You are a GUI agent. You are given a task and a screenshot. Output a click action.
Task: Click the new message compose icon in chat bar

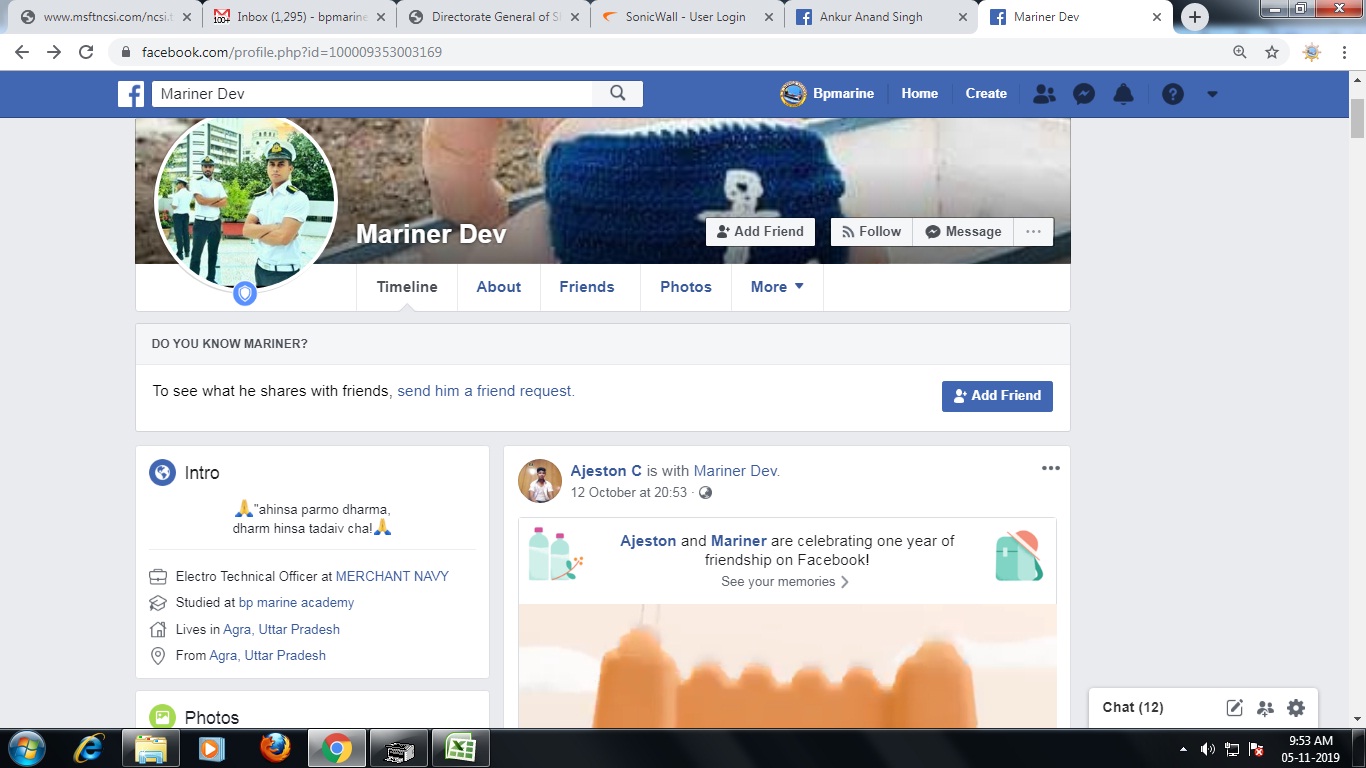[1235, 708]
